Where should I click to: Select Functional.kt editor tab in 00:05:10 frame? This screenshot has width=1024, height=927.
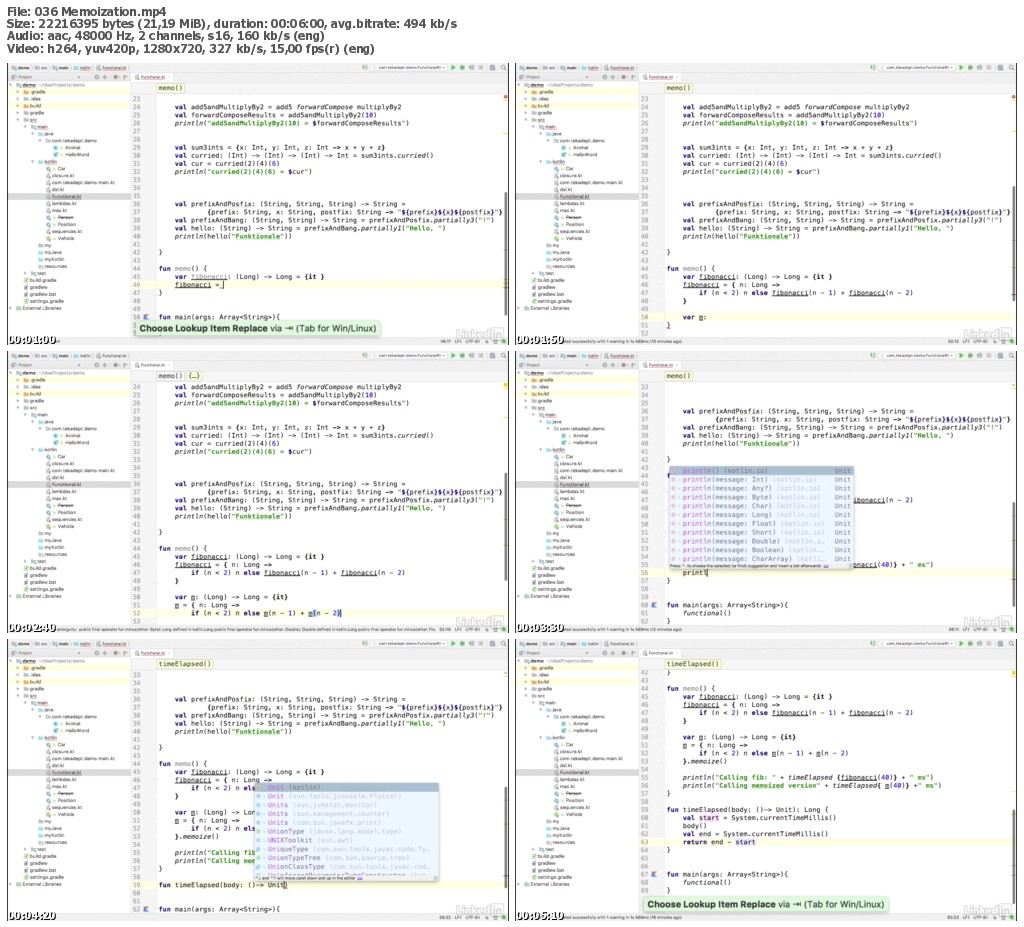660,653
